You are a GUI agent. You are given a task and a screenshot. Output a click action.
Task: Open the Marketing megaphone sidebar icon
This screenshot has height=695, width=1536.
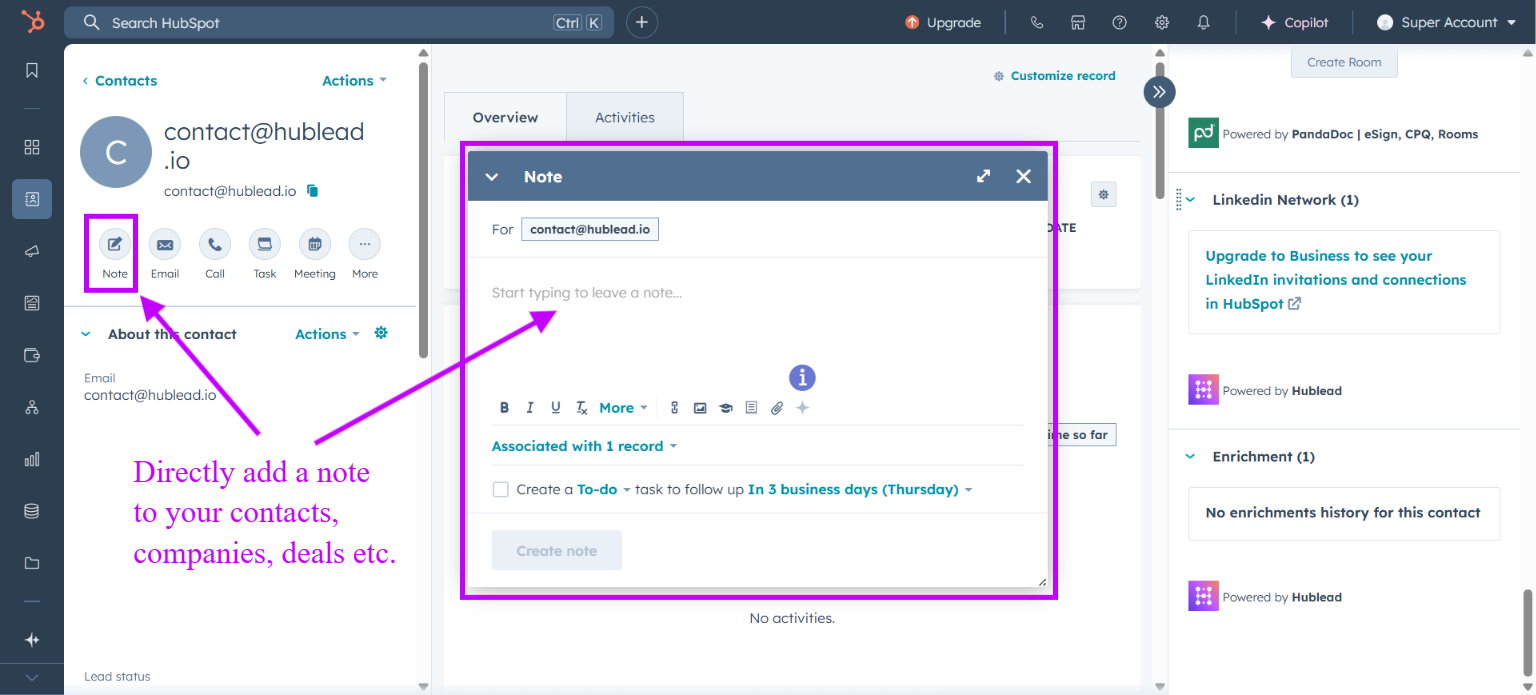point(32,251)
